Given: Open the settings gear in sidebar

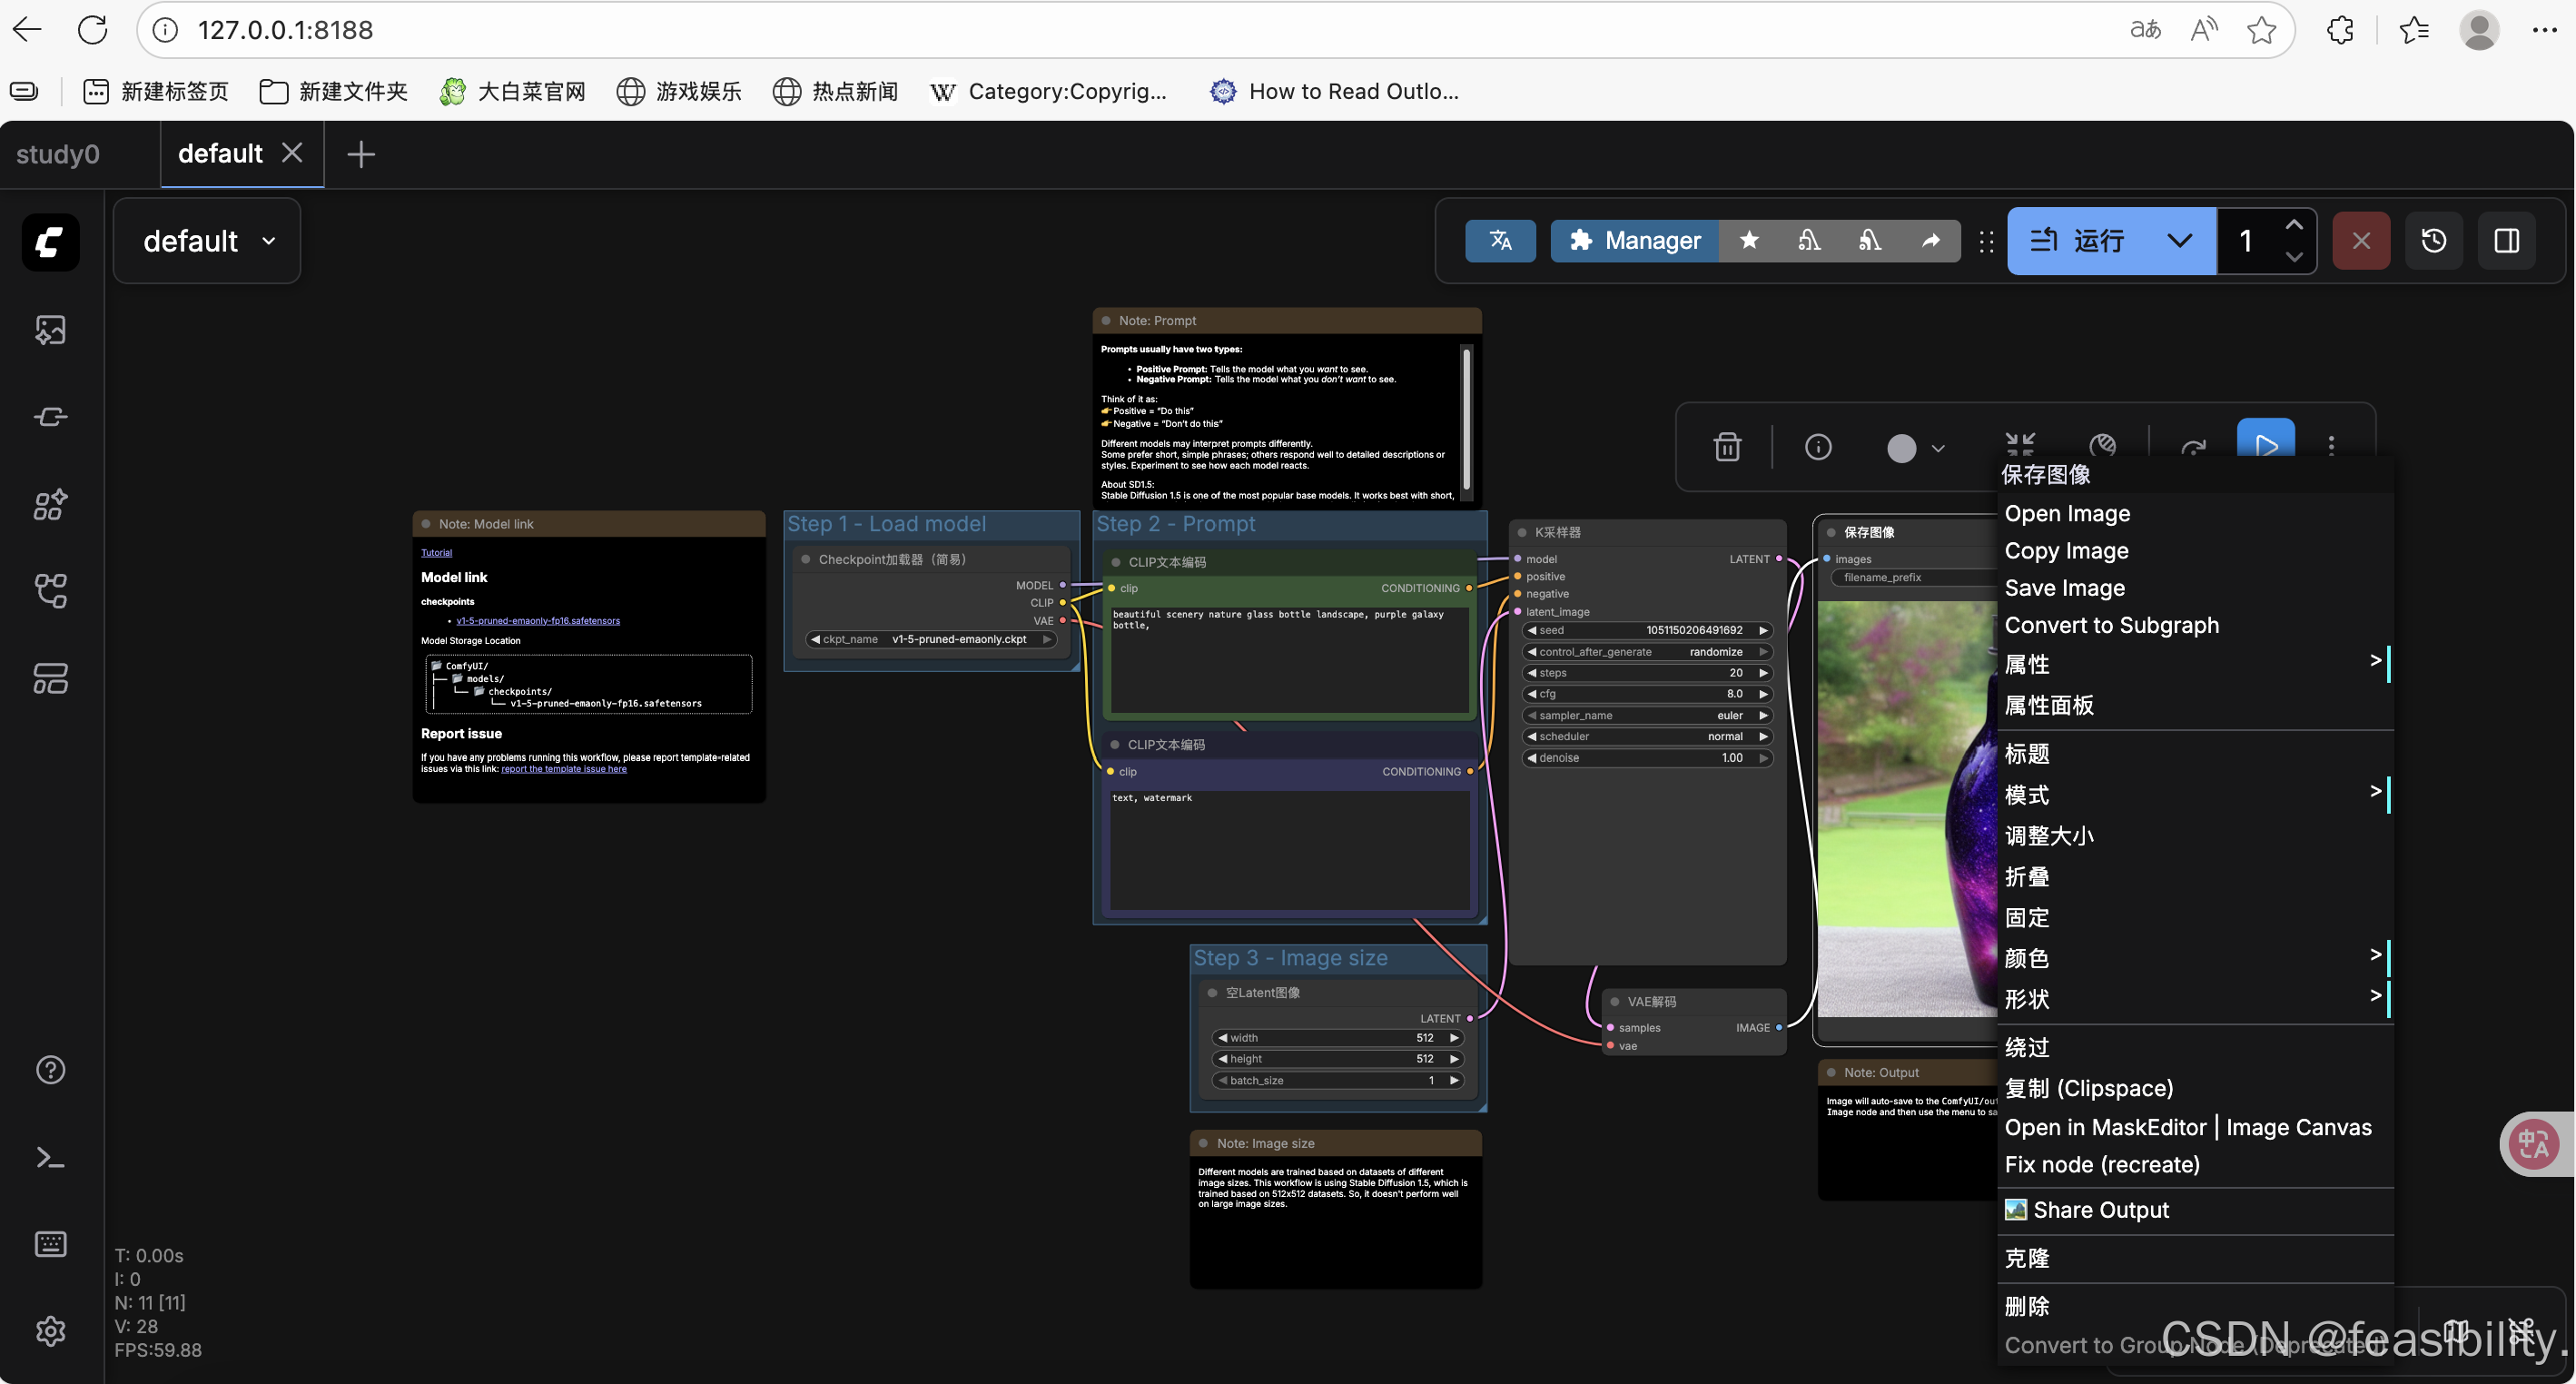Looking at the screenshot, I should click(x=50, y=1330).
